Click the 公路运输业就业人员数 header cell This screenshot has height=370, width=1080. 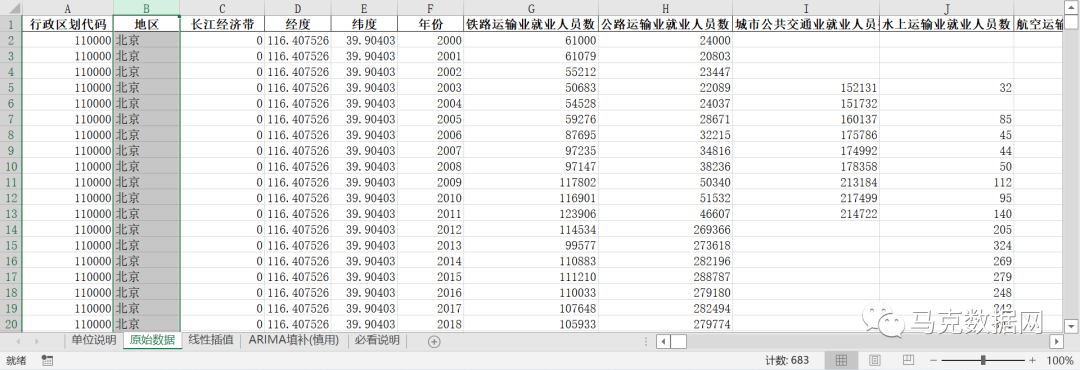point(665,24)
